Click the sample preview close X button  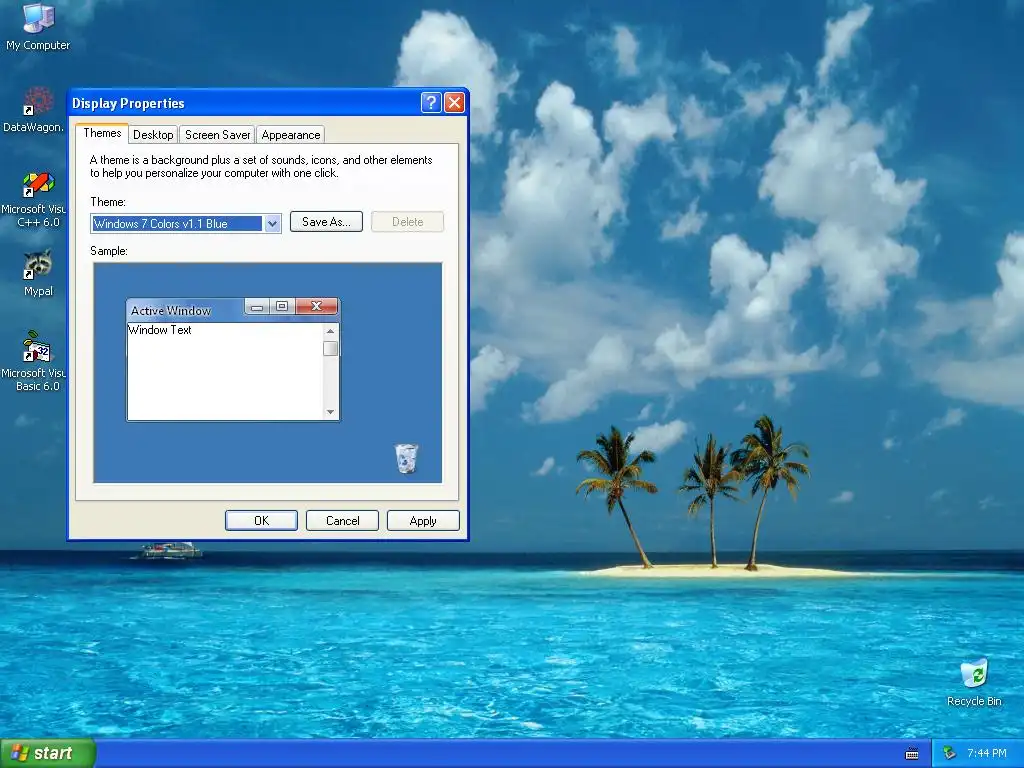point(317,306)
